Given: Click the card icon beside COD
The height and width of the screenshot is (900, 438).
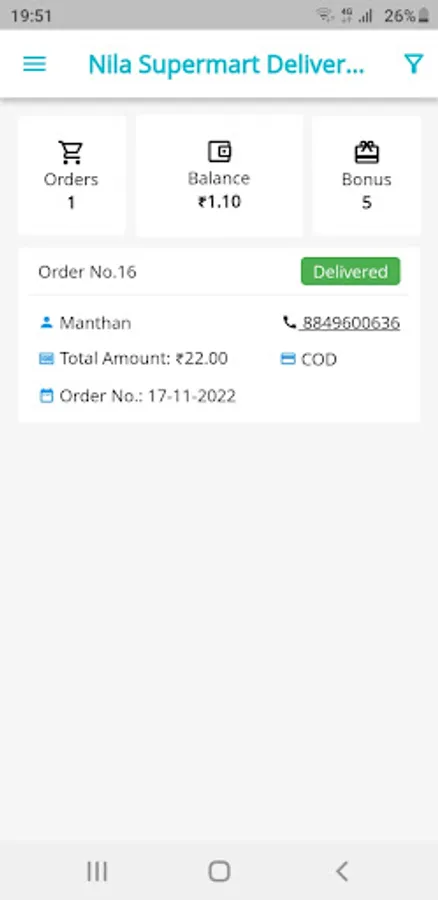Looking at the screenshot, I should pos(288,359).
